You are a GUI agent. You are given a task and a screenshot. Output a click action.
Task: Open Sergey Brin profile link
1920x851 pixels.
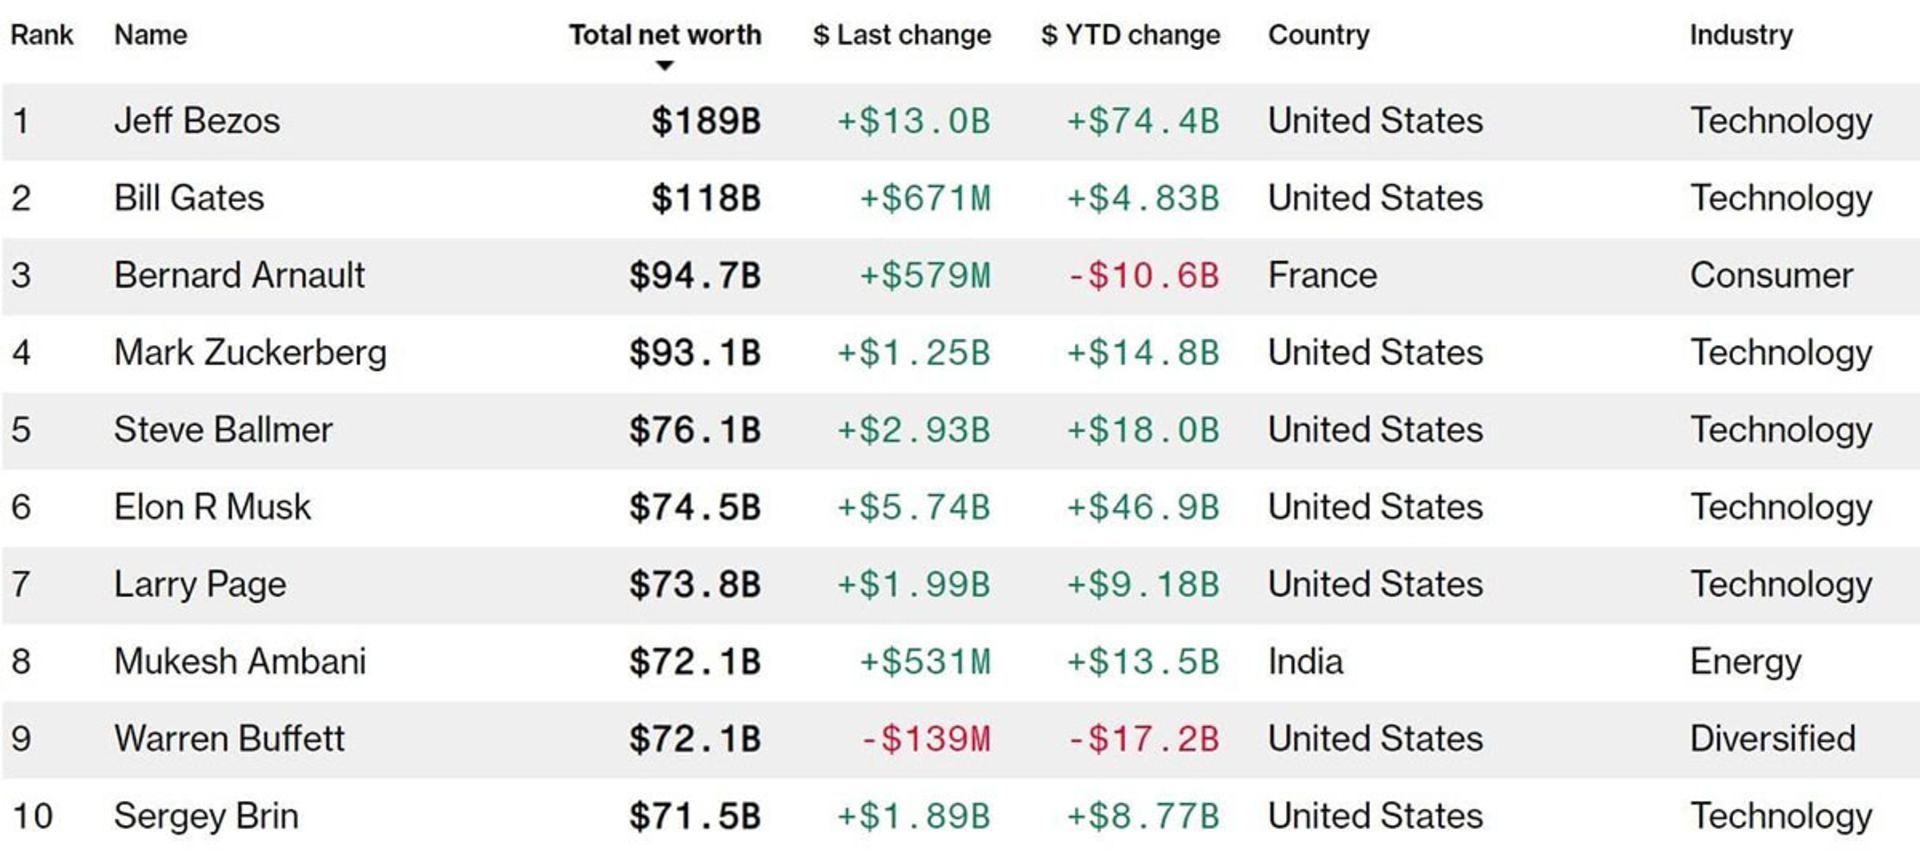pos(206,816)
